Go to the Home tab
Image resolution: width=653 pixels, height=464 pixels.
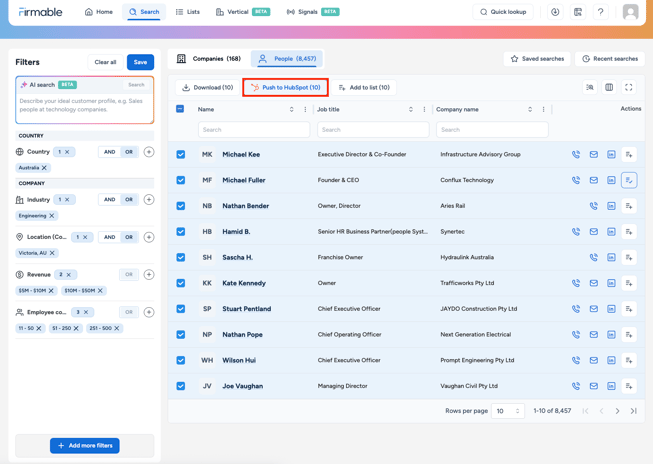[x=99, y=12]
